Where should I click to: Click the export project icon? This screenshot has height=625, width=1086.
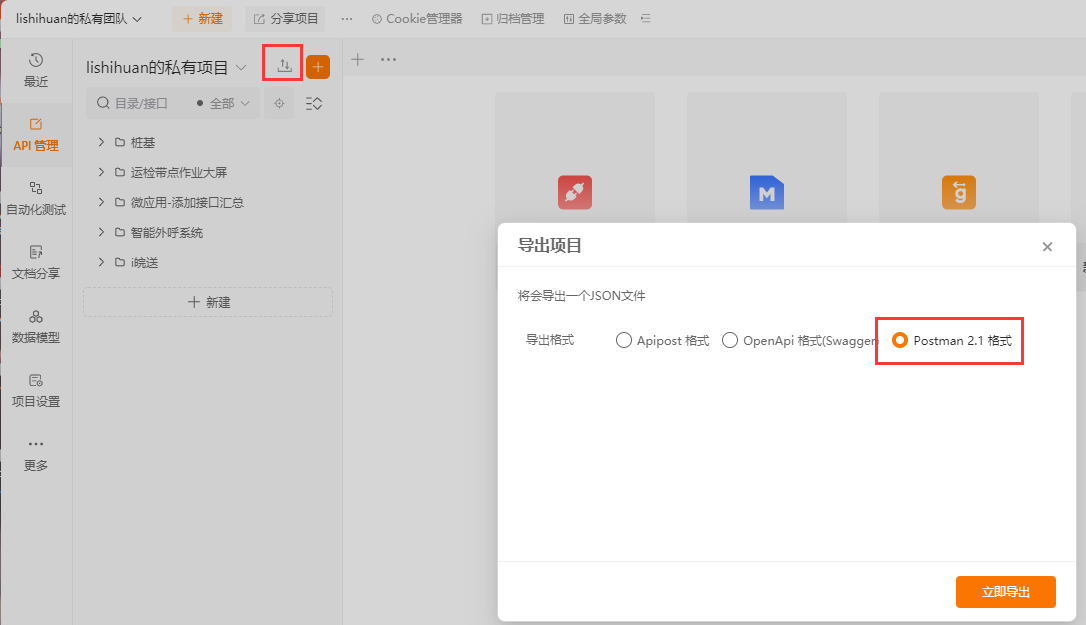pos(285,66)
